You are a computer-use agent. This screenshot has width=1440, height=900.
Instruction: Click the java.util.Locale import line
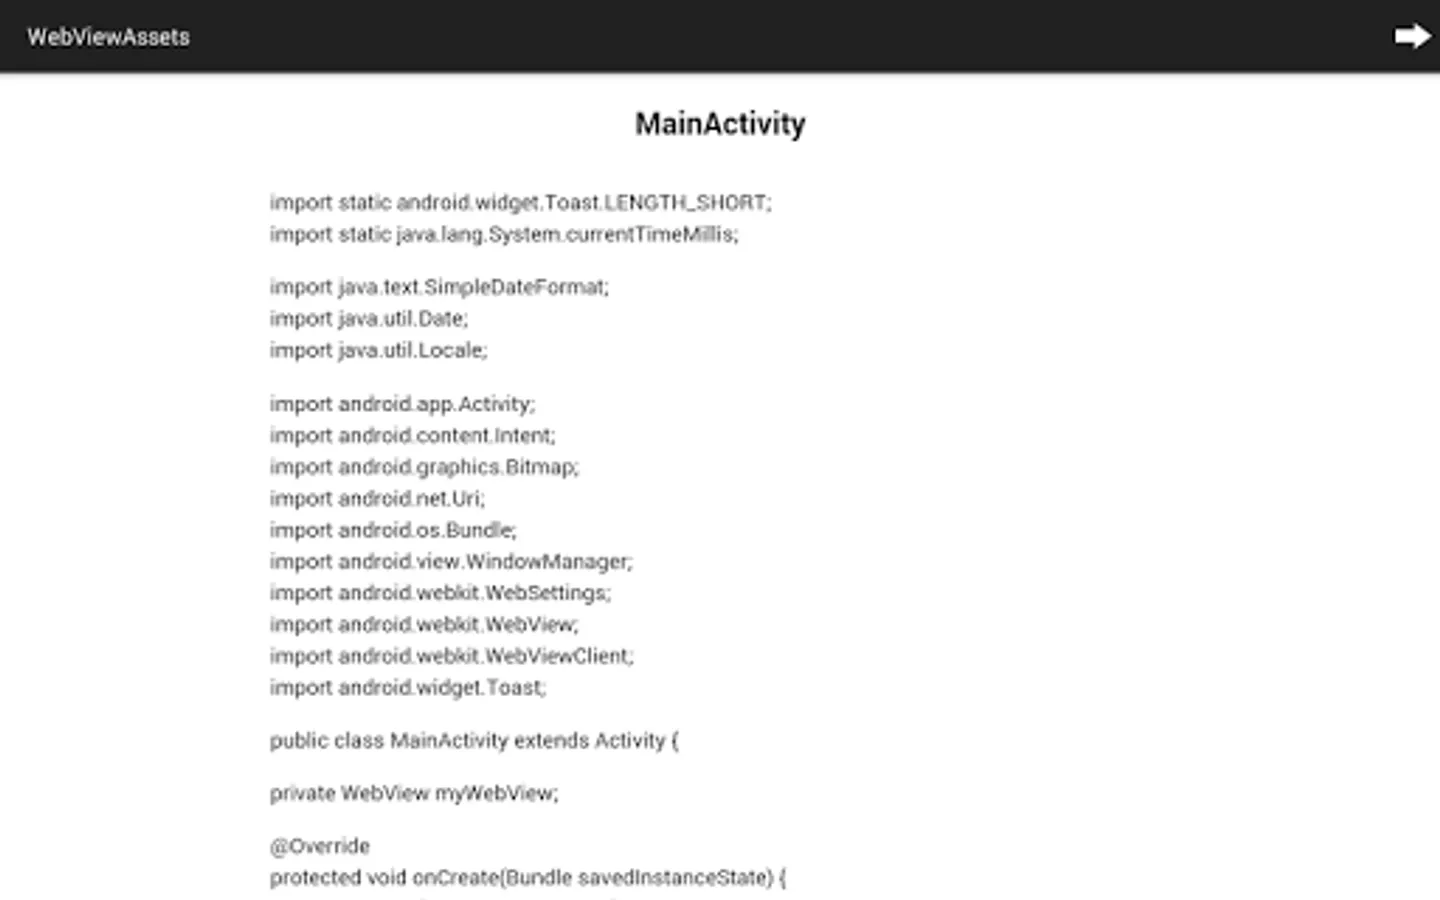coord(378,351)
